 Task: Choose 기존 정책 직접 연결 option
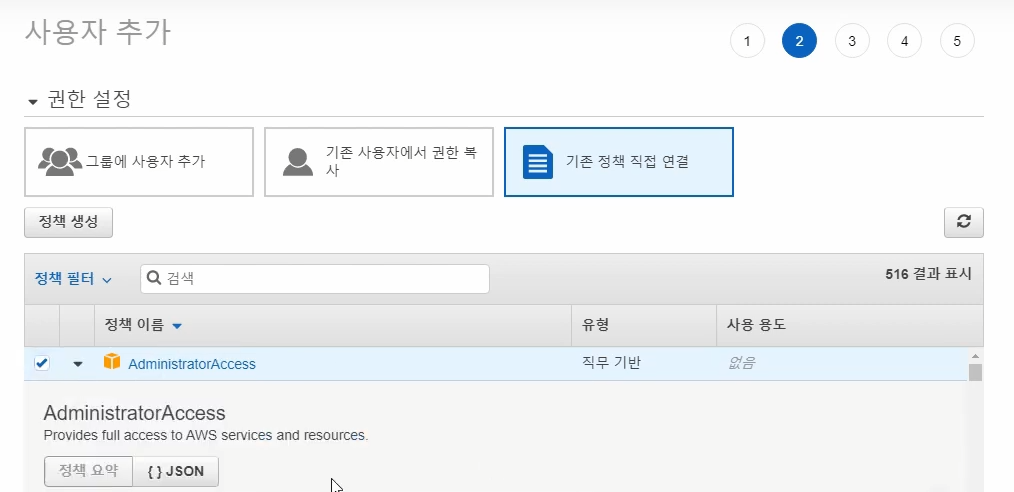(618, 162)
